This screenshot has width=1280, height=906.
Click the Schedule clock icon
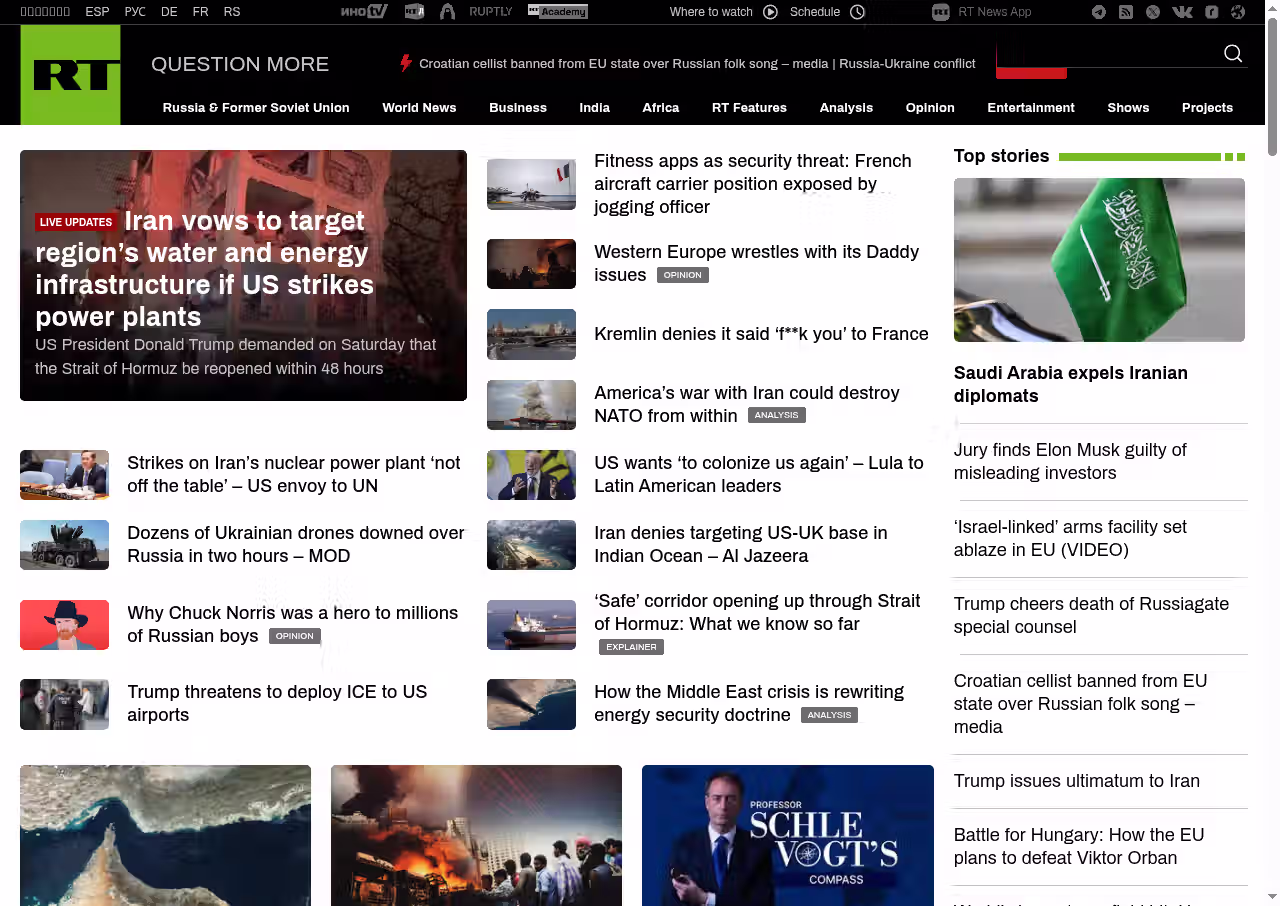[x=857, y=12]
